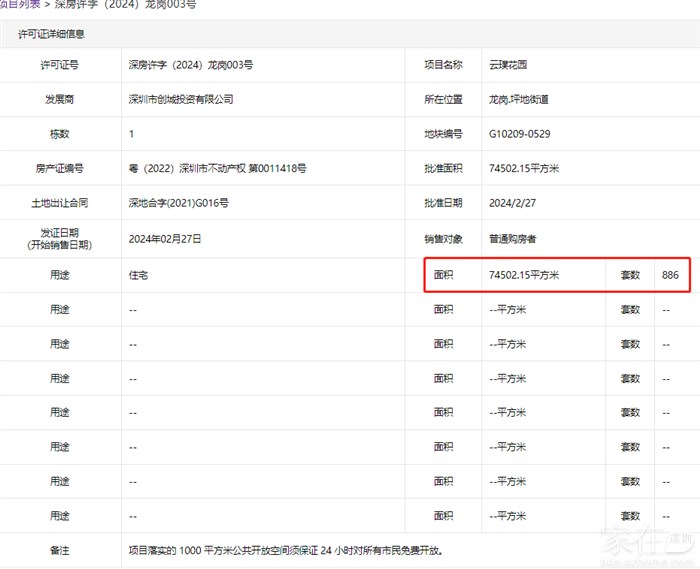Select issue date 2024年02月27日
Viewport: 700px width, 569px height.
pyautogui.click(x=165, y=239)
